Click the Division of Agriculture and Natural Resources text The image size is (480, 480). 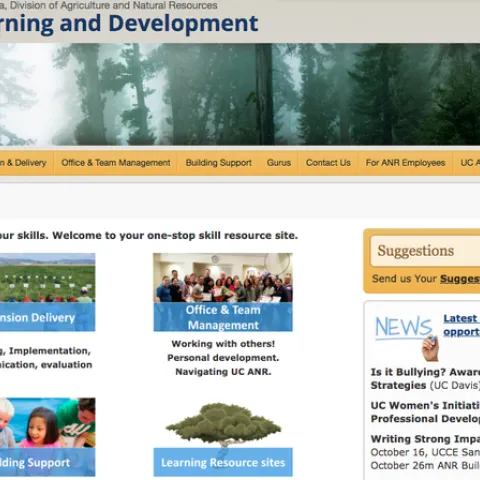click(x=109, y=5)
